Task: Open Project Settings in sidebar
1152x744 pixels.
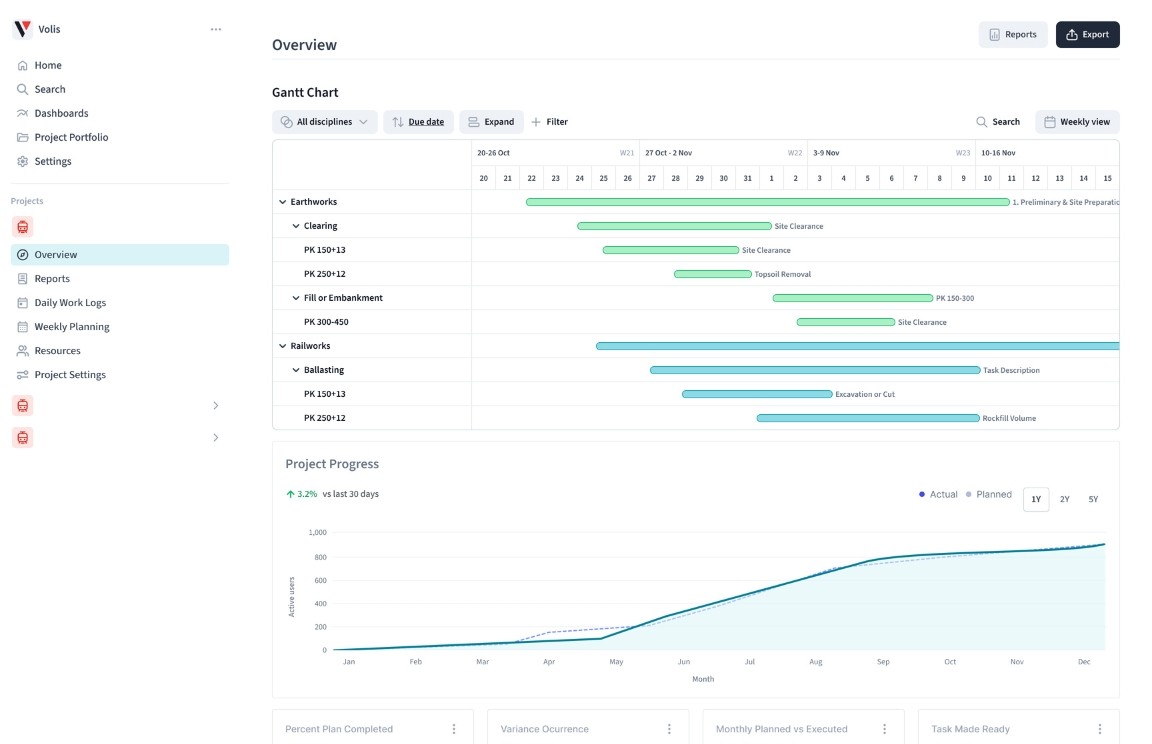Action: (x=70, y=375)
